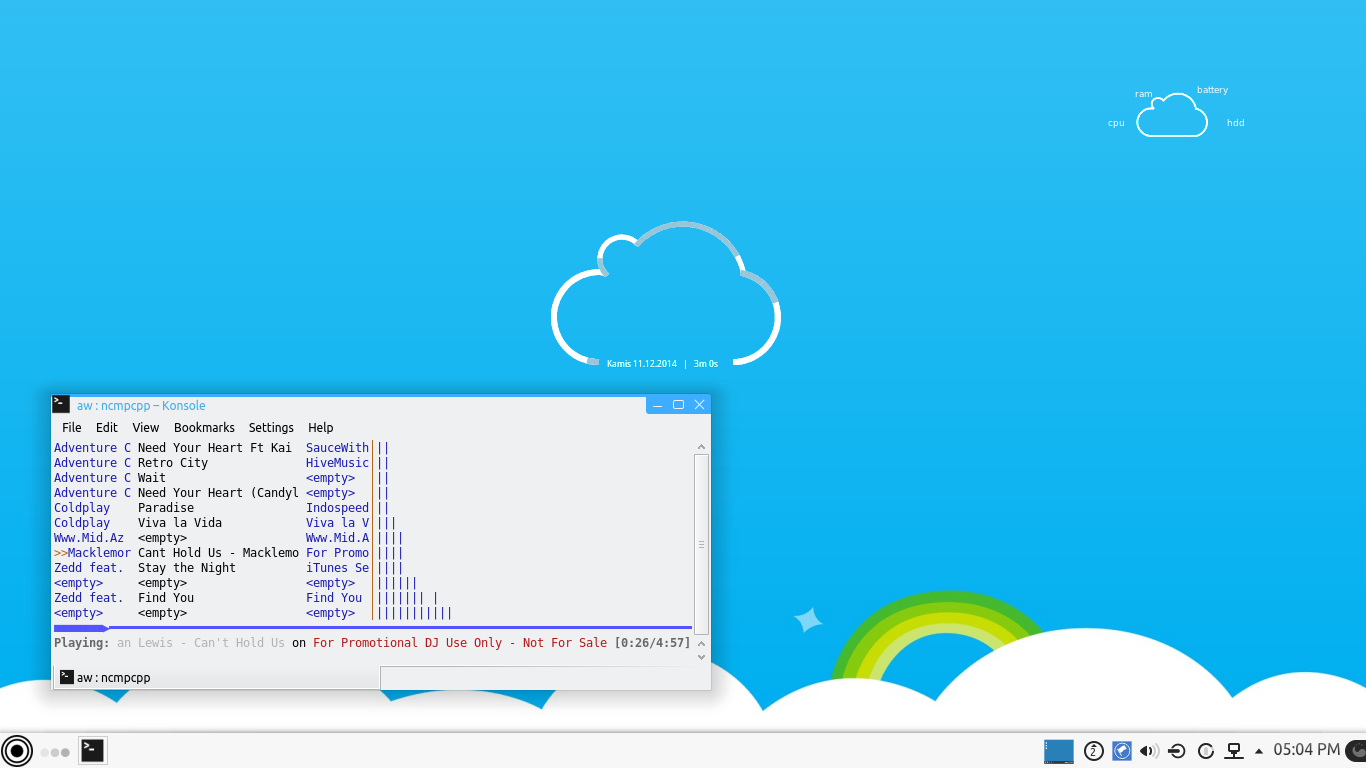Click the activities dots icon in taskbar

click(55, 752)
